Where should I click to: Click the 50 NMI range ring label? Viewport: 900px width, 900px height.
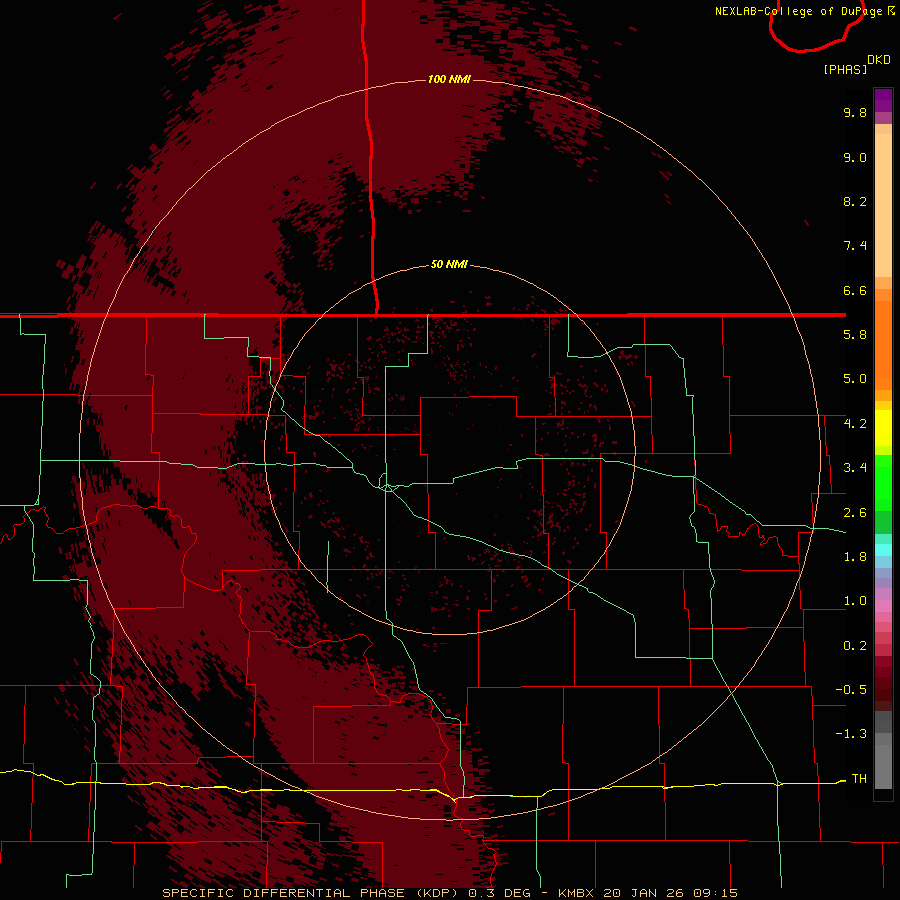point(449,265)
